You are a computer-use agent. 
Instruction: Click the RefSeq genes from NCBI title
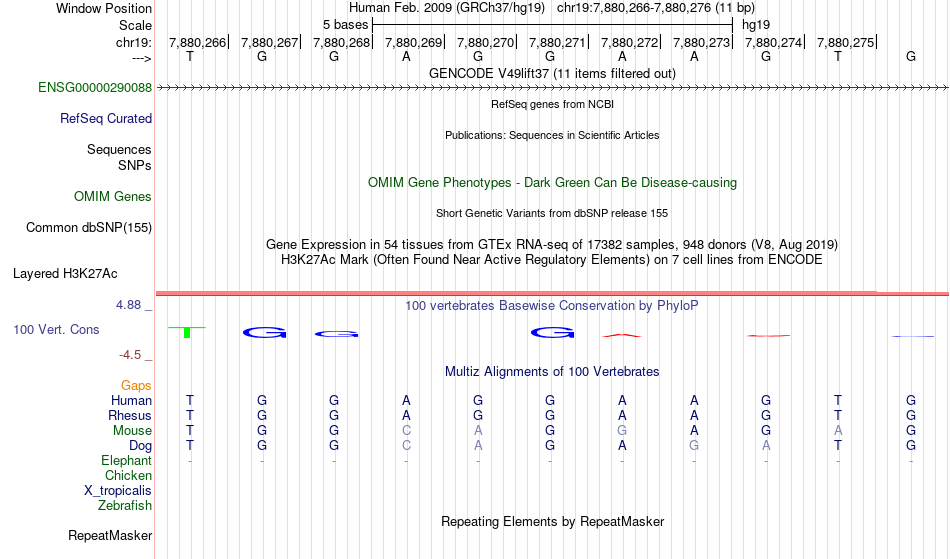point(553,104)
